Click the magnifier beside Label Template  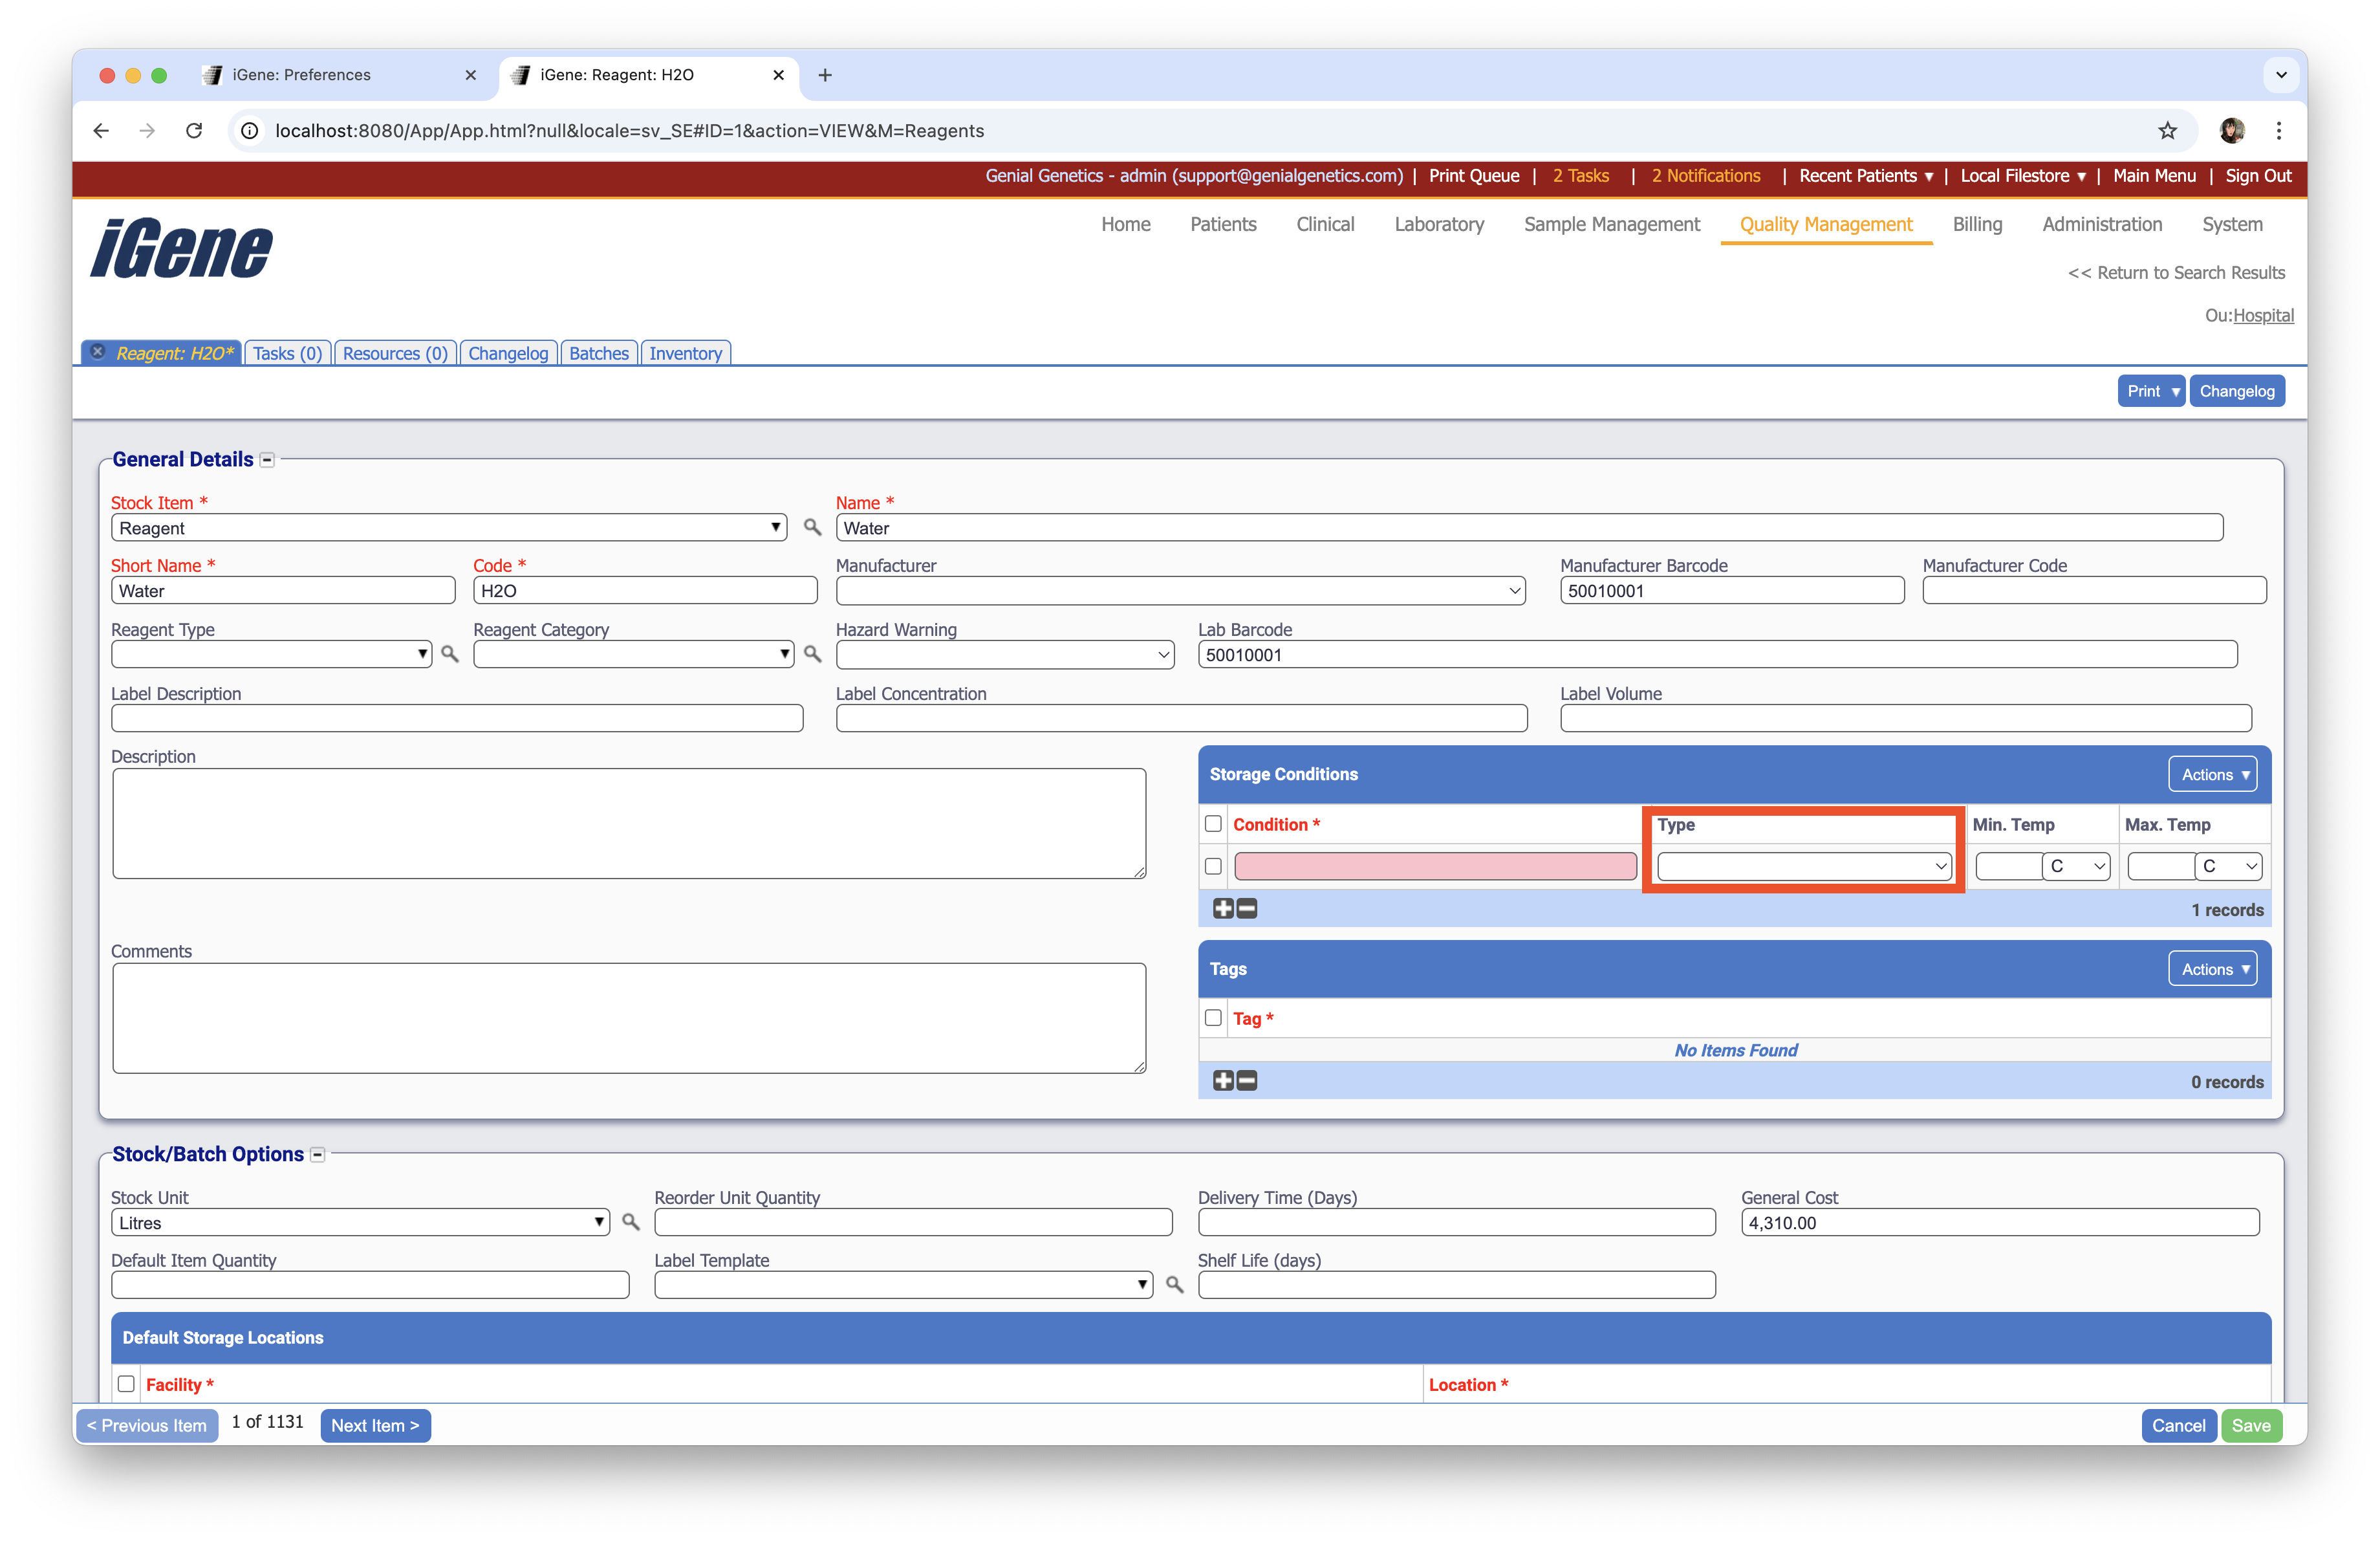1174,1285
